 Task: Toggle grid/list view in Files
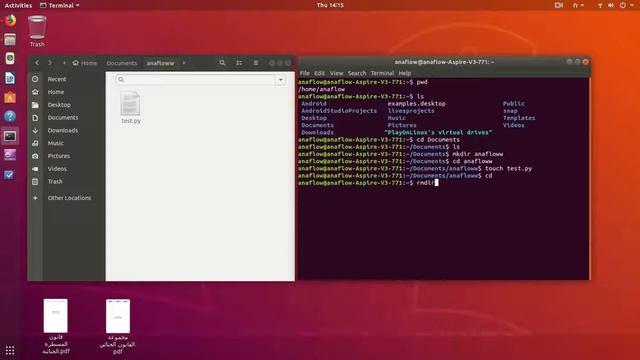pos(239,63)
